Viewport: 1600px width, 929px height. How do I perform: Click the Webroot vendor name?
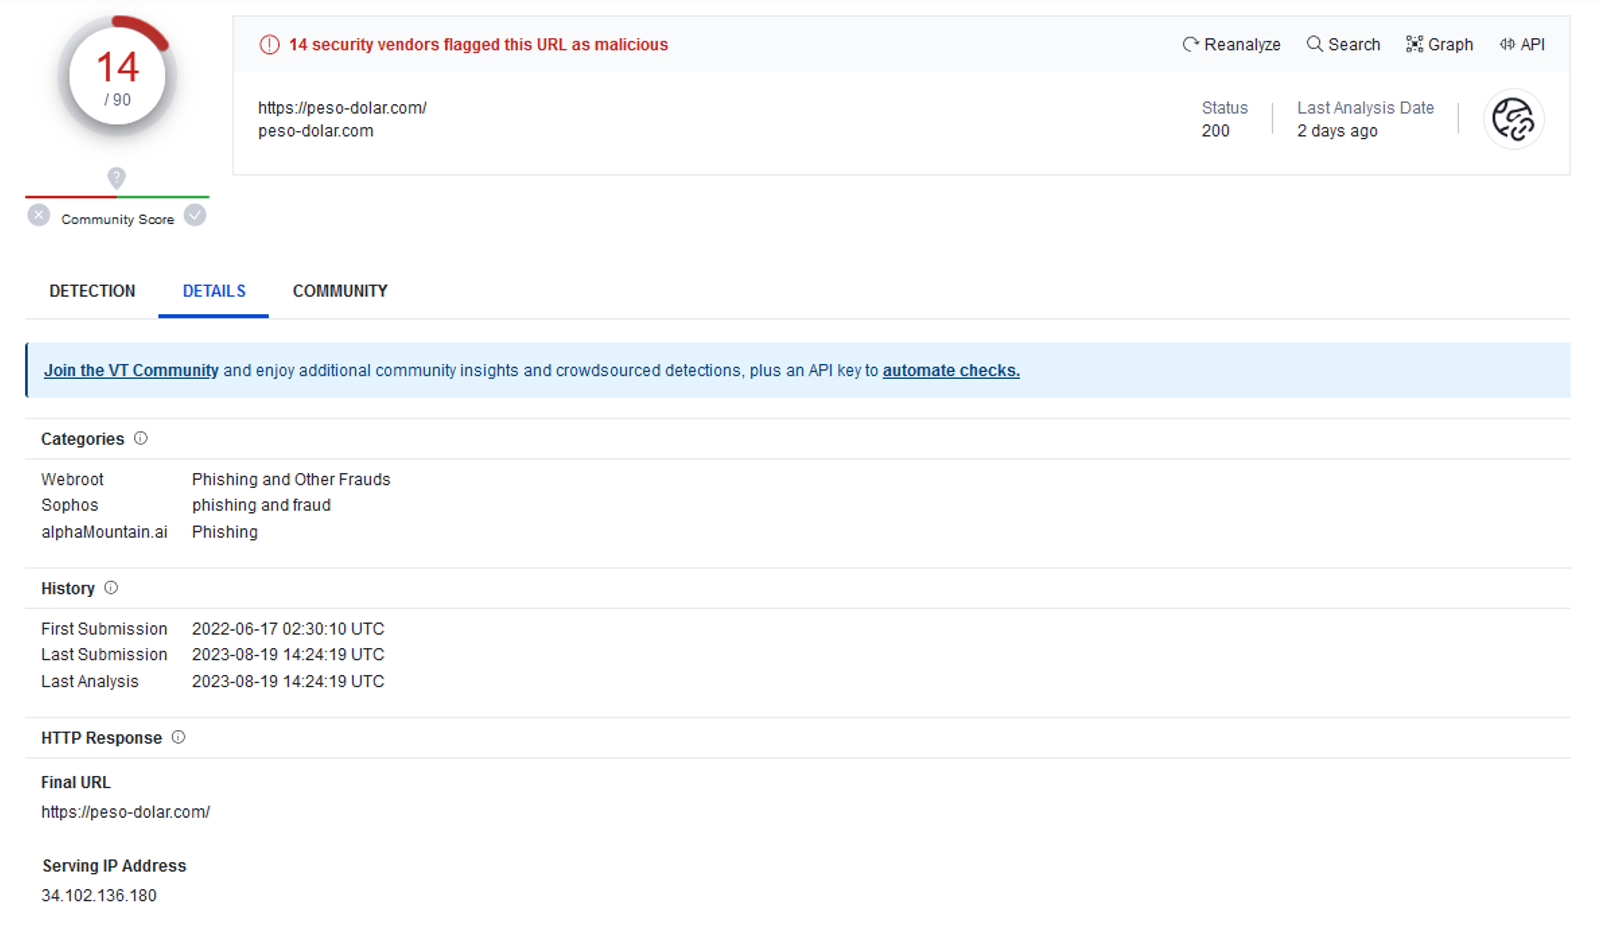(72, 479)
